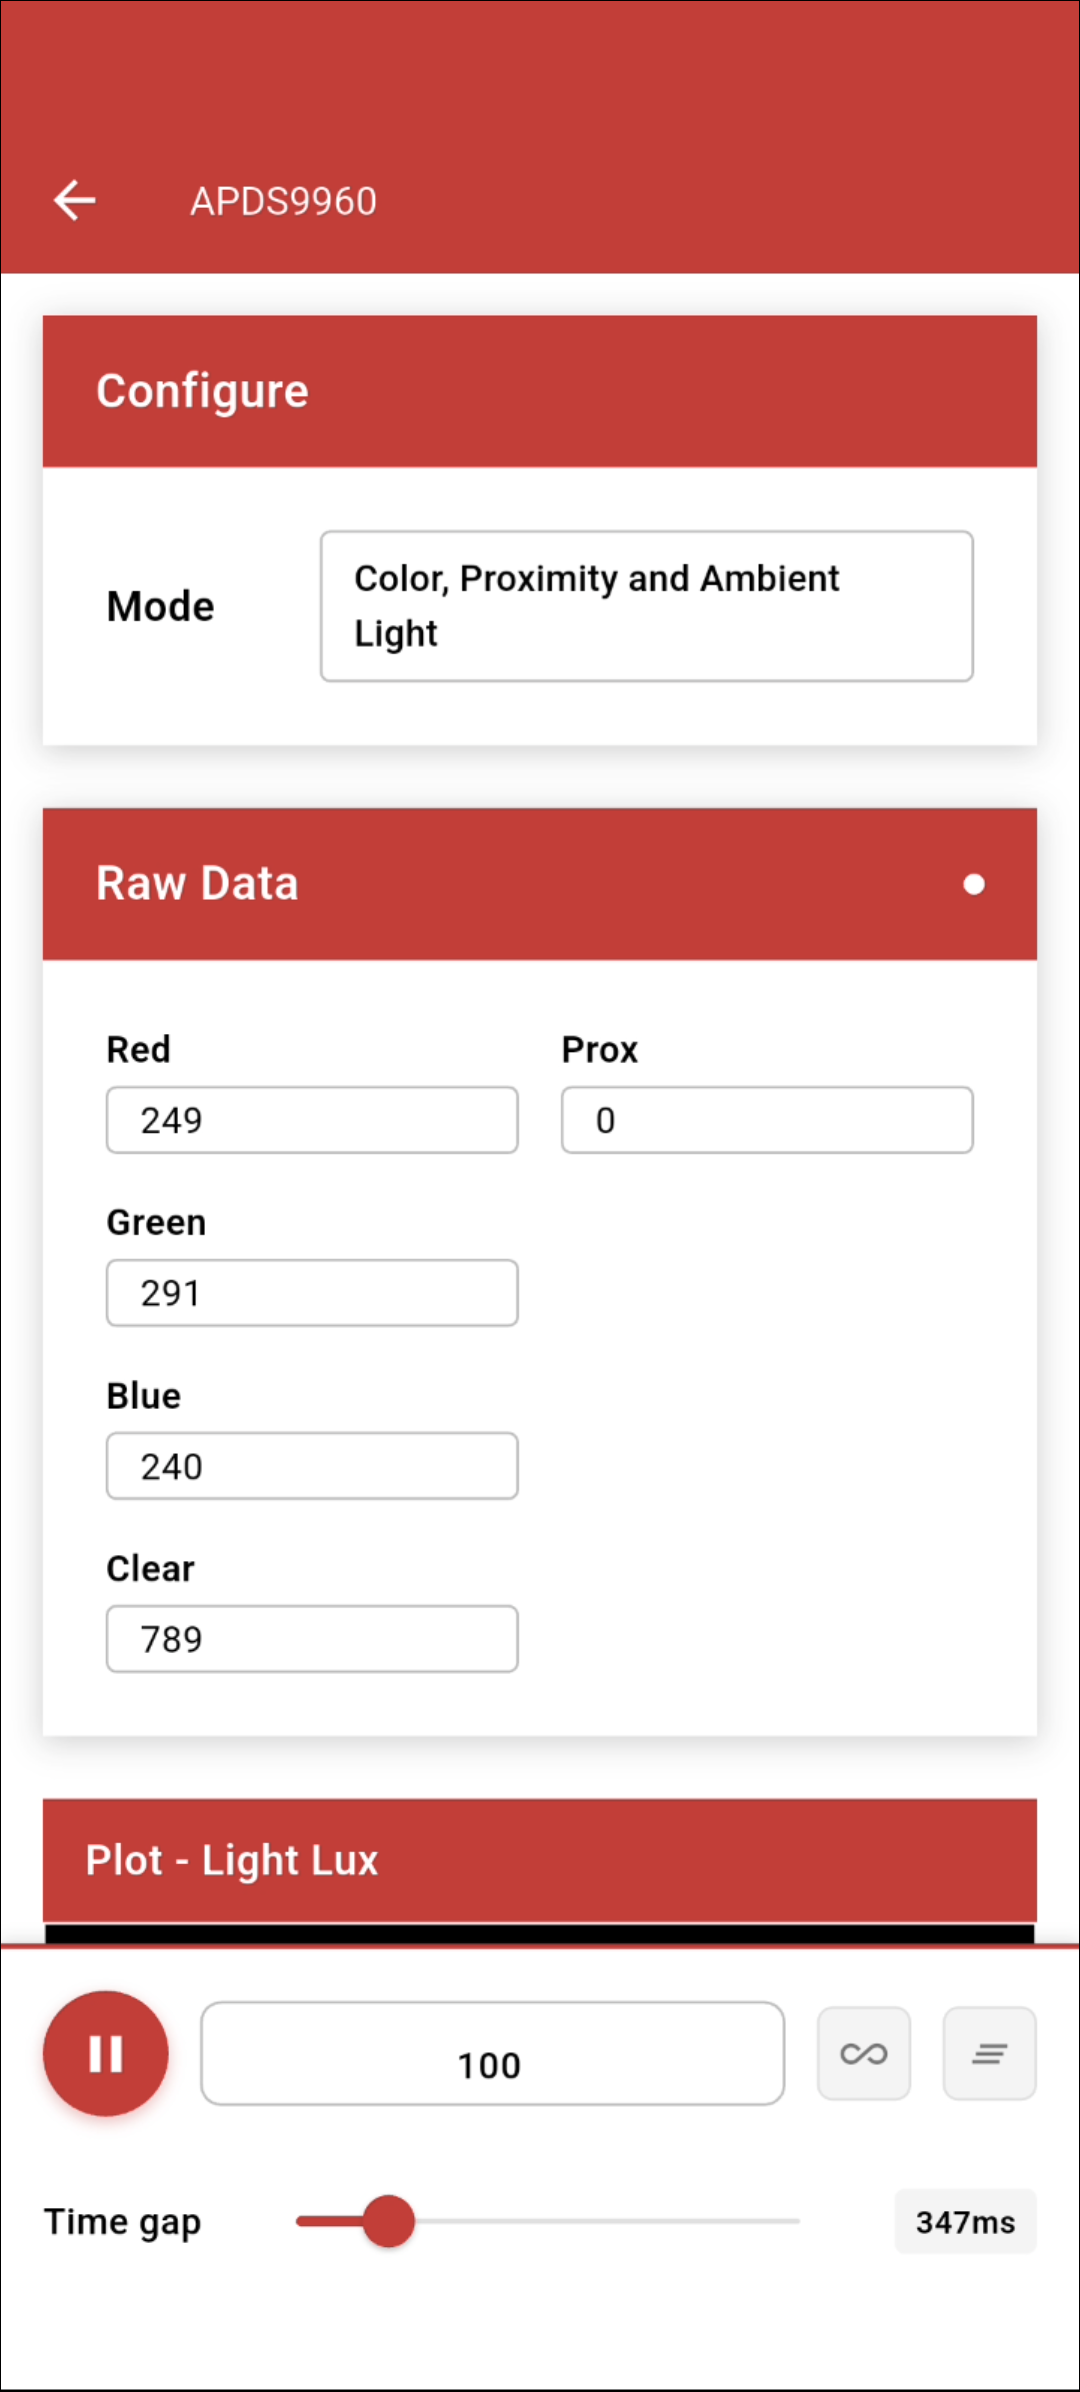Click the Red value field

pyautogui.click(x=312, y=1120)
